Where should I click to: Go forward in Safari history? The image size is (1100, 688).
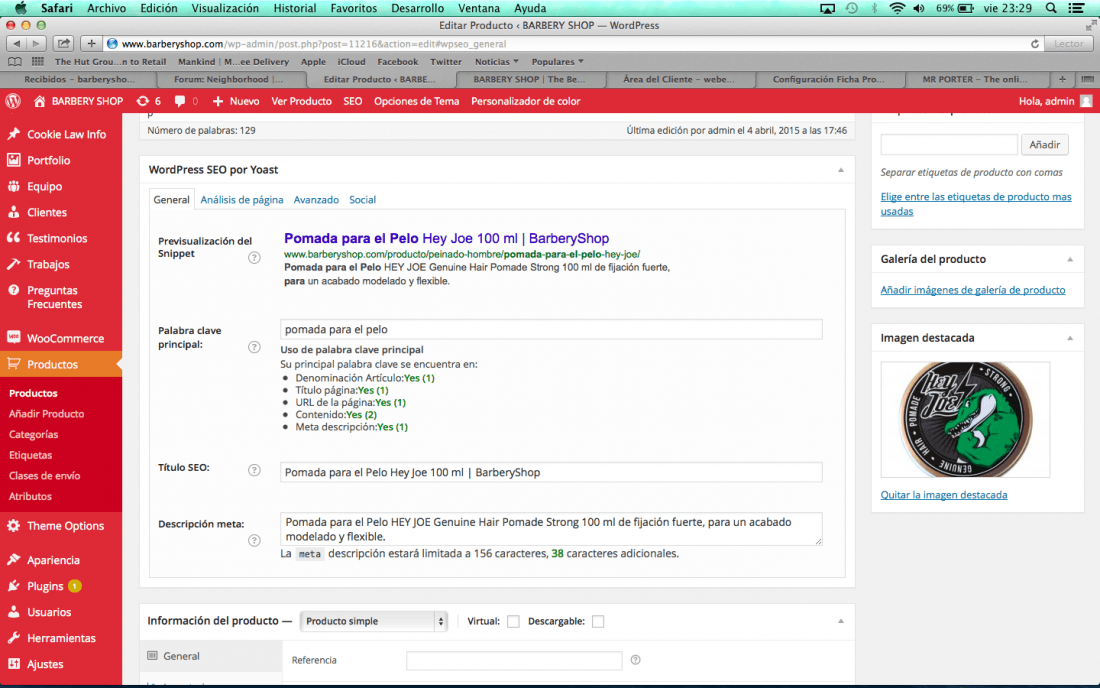click(x=35, y=43)
